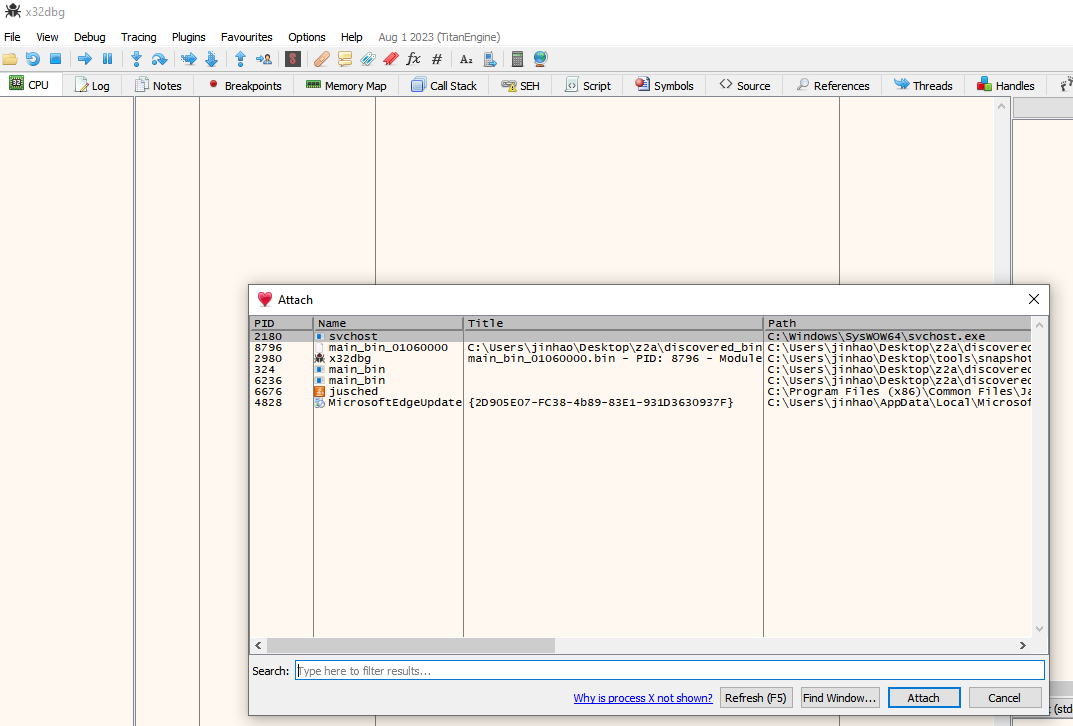This screenshot has width=1073, height=726.
Task: Open the Plugins menu
Action: pyautogui.click(x=188, y=37)
